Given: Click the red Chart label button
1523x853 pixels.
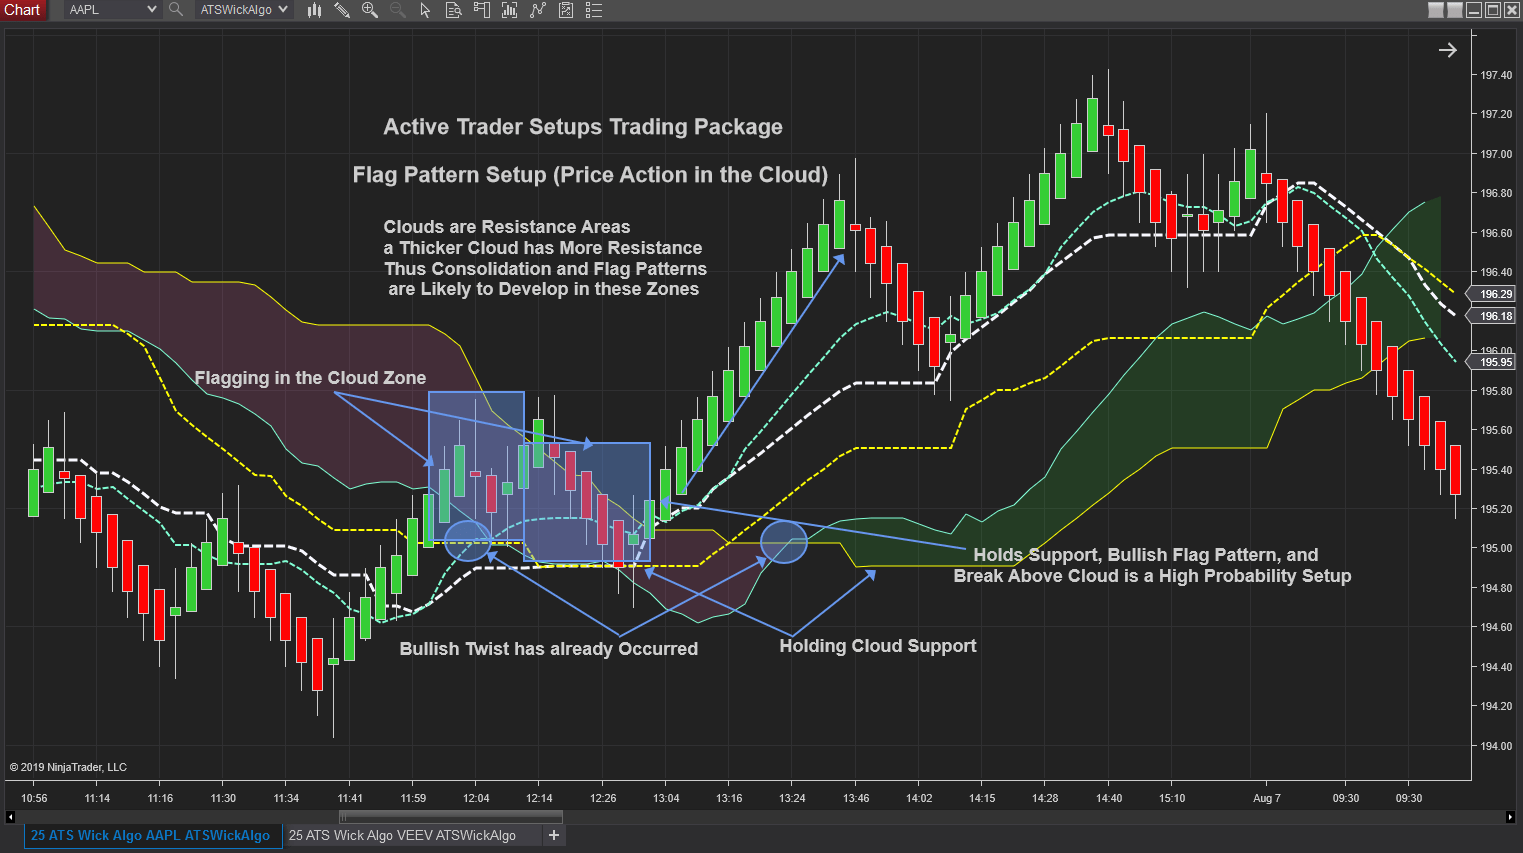Looking at the screenshot, I should [22, 10].
